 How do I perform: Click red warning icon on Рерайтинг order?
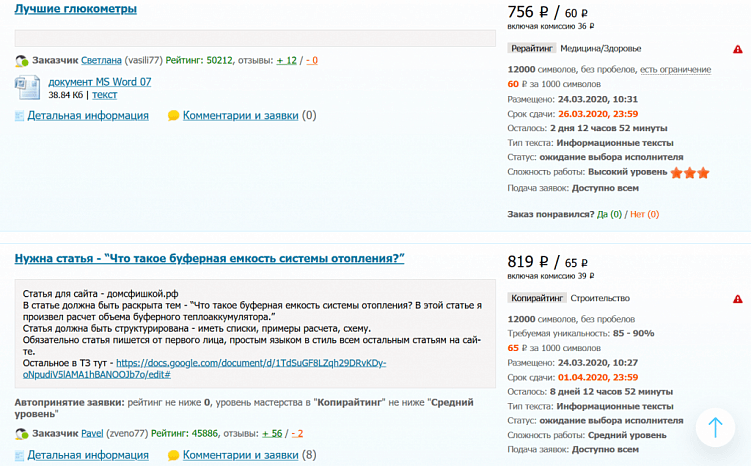coord(738,49)
